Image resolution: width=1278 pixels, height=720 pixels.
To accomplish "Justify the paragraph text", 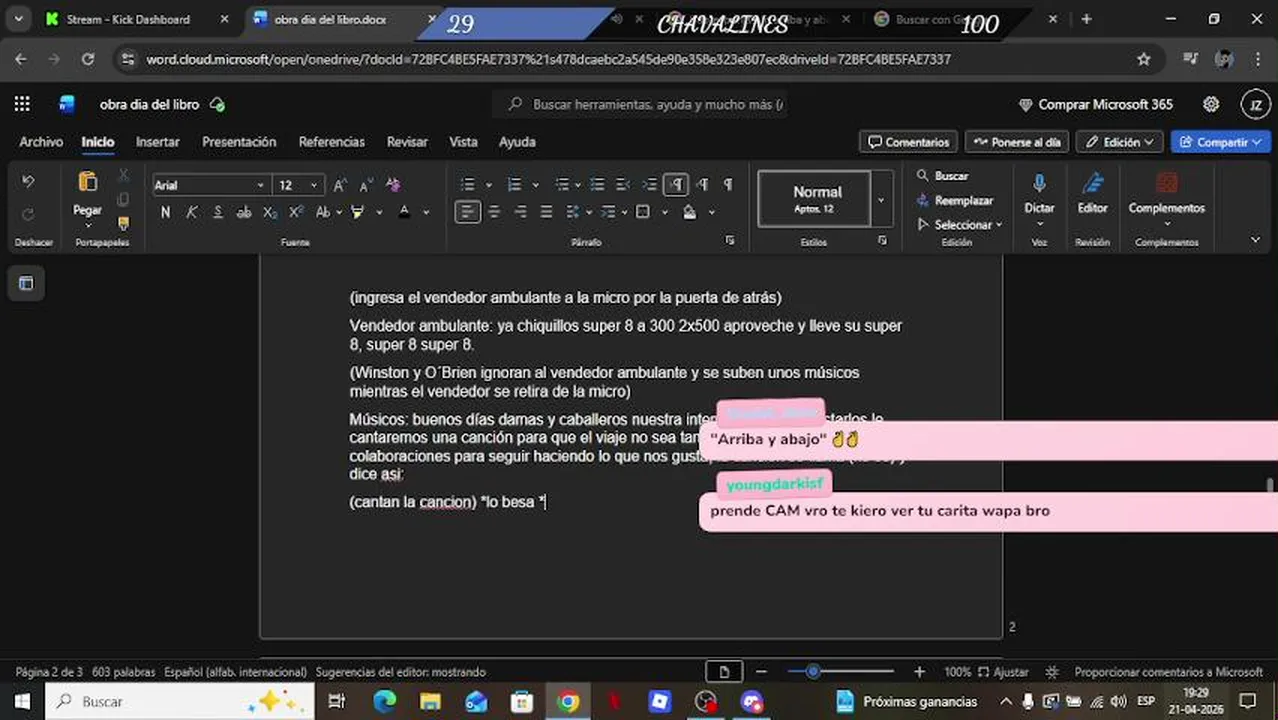I will (x=546, y=212).
